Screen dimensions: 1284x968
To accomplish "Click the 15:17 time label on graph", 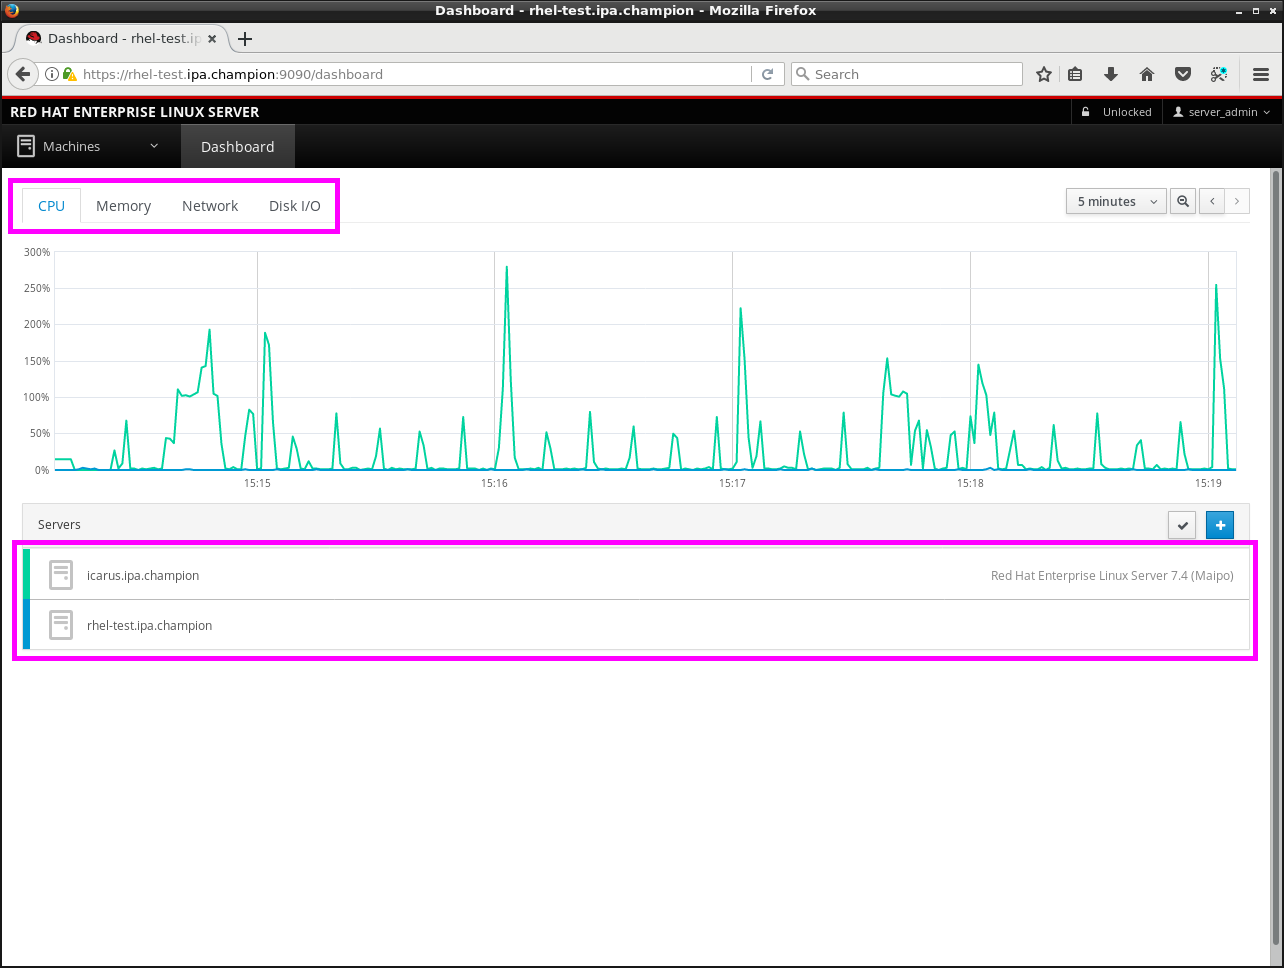I will tap(732, 483).
